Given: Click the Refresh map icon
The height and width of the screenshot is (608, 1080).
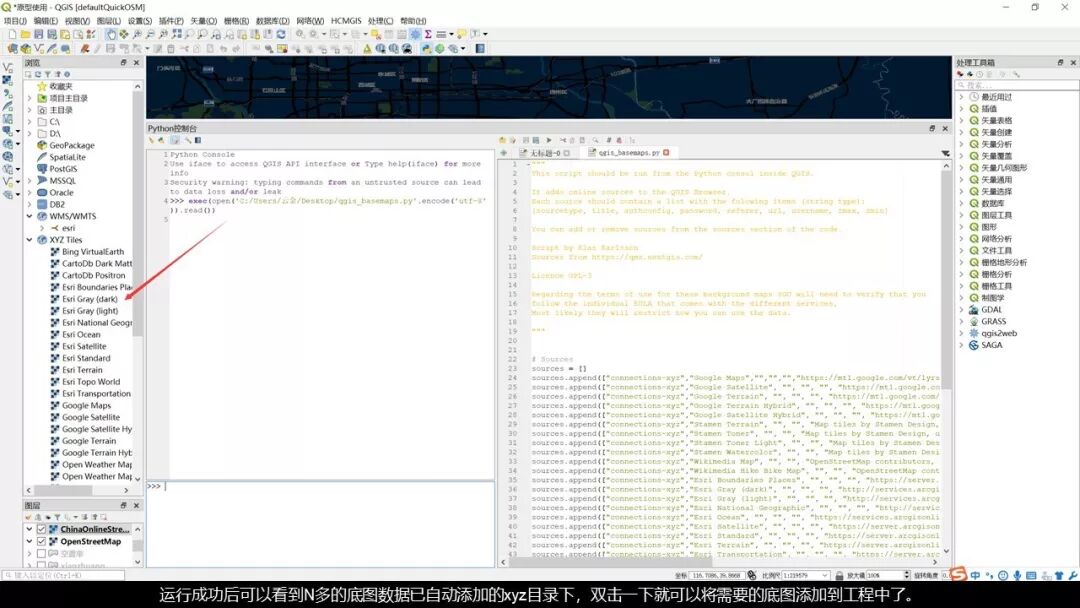Looking at the screenshot, I should (x=281, y=34).
